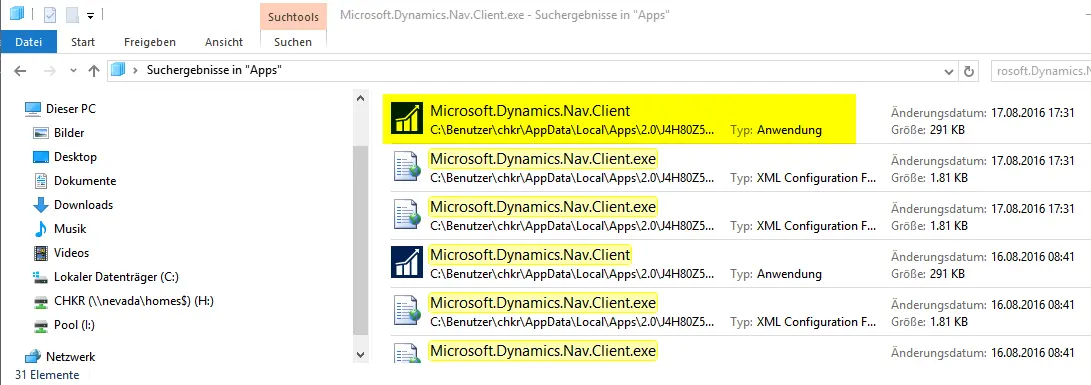Expand the address bar history dropdown
Screen dimensions: 1091x385
pyautogui.click(x=949, y=71)
